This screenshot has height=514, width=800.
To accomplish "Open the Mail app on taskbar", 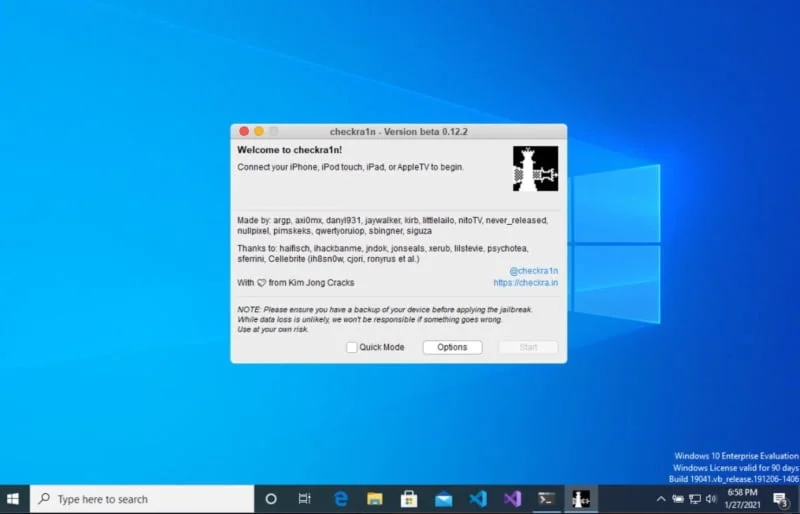I will tap(443, 499).
